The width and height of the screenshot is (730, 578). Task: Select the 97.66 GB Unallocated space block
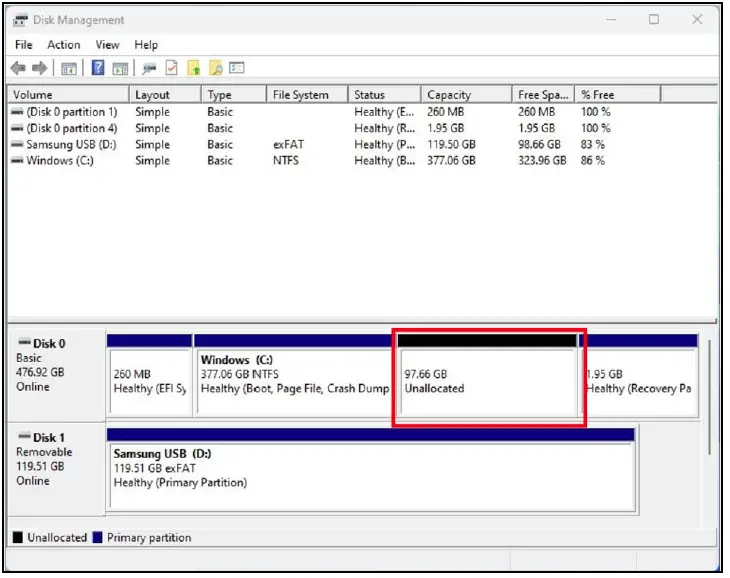coord(487,375)
